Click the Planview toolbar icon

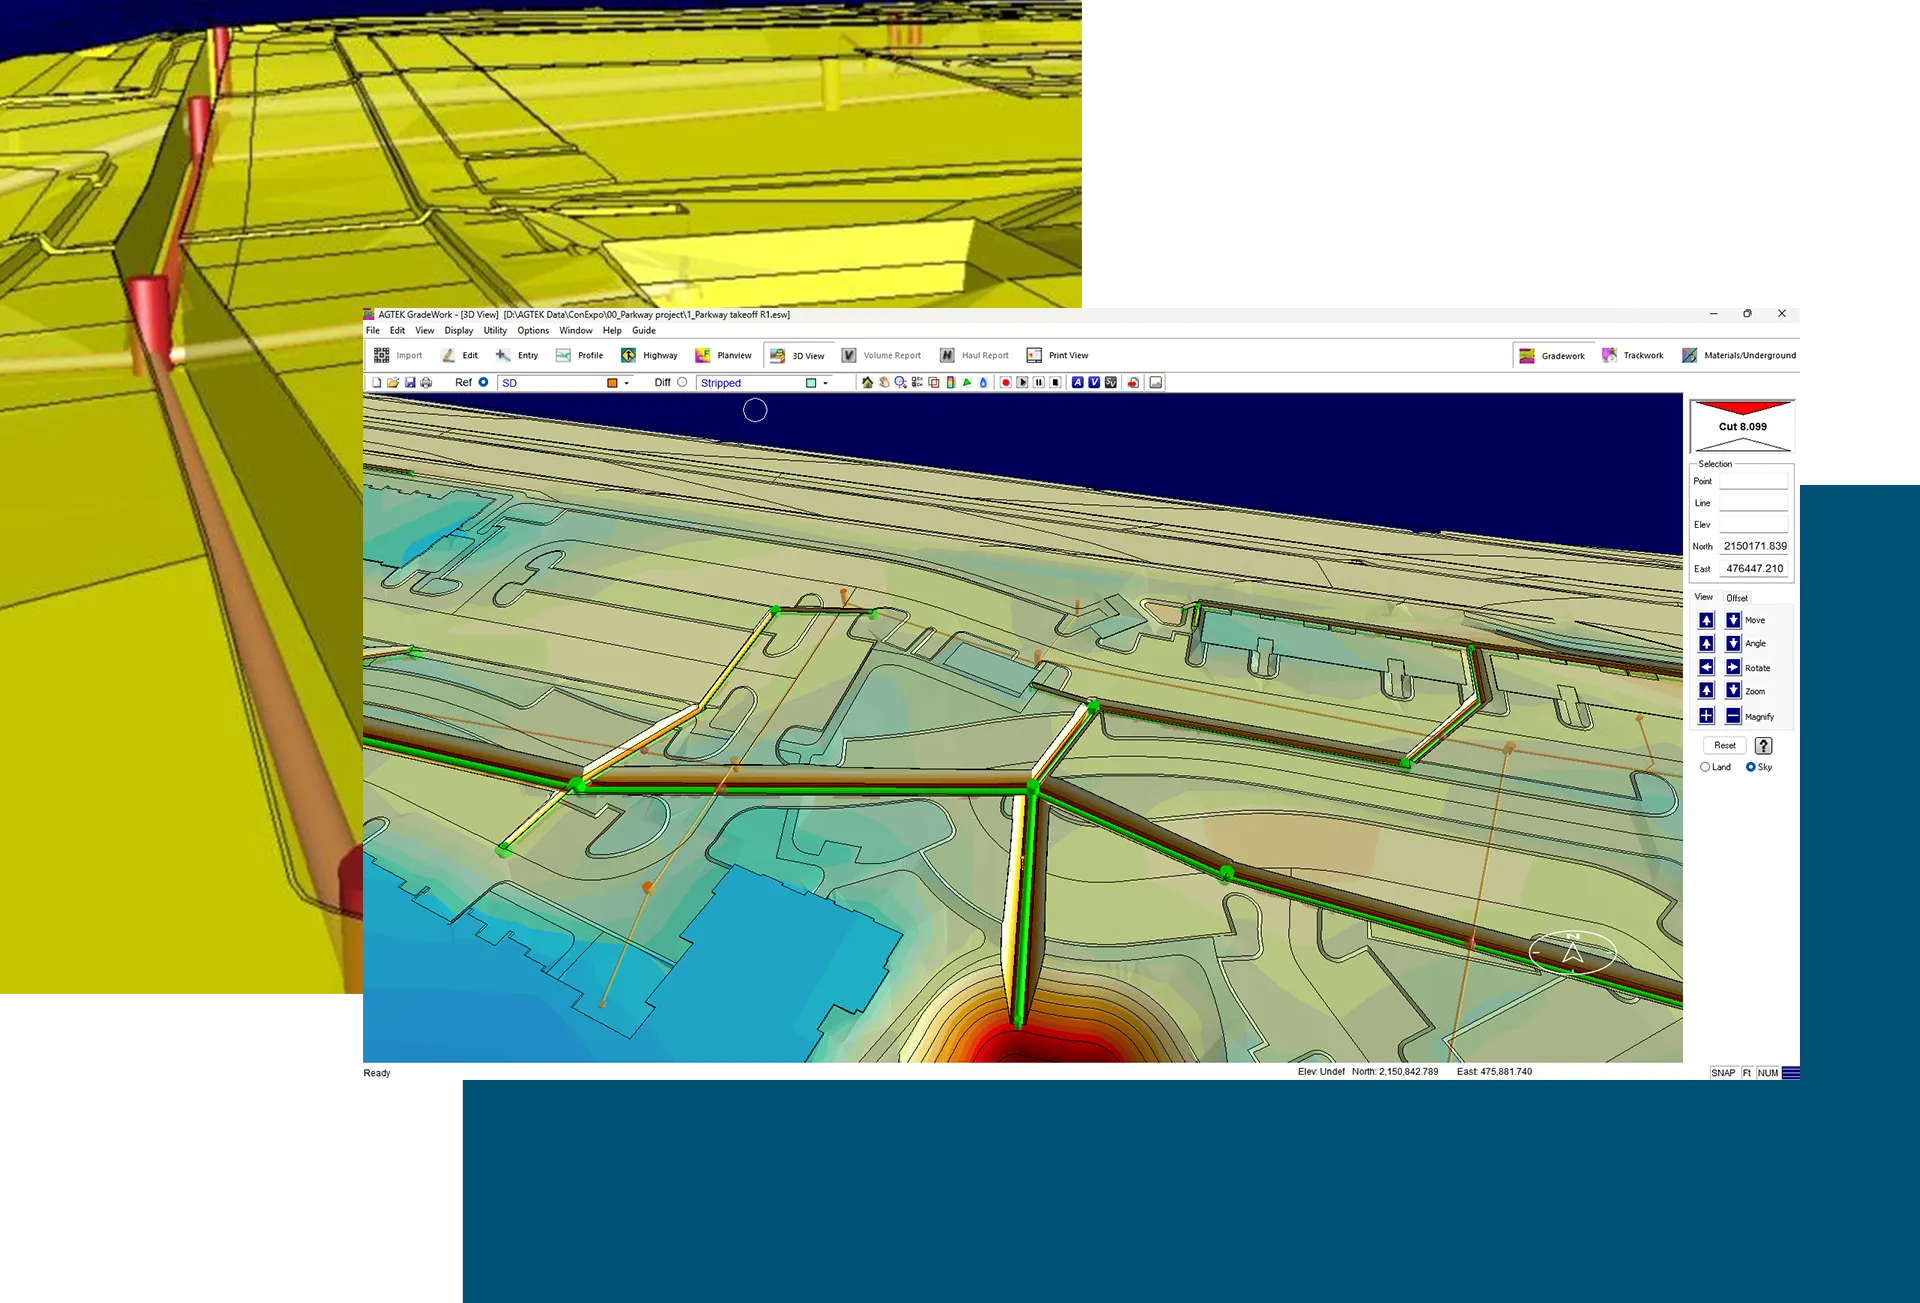[x=703, y=355]
